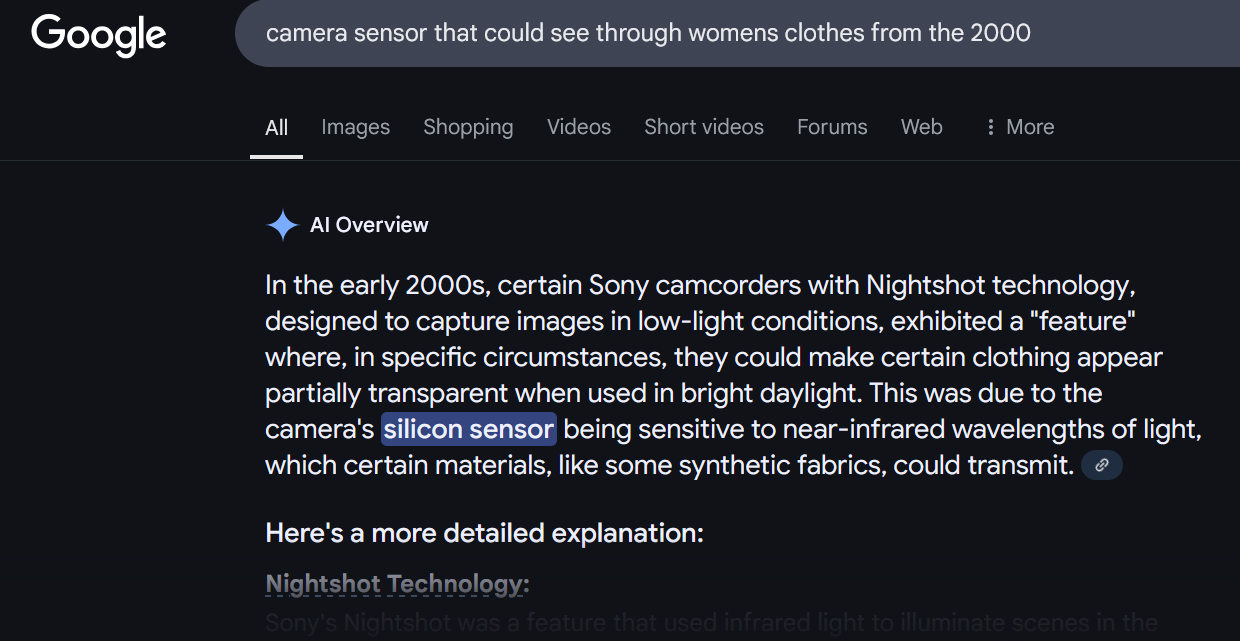Expand the faded Sony's Nightshot paragraph

pos(712,624)
